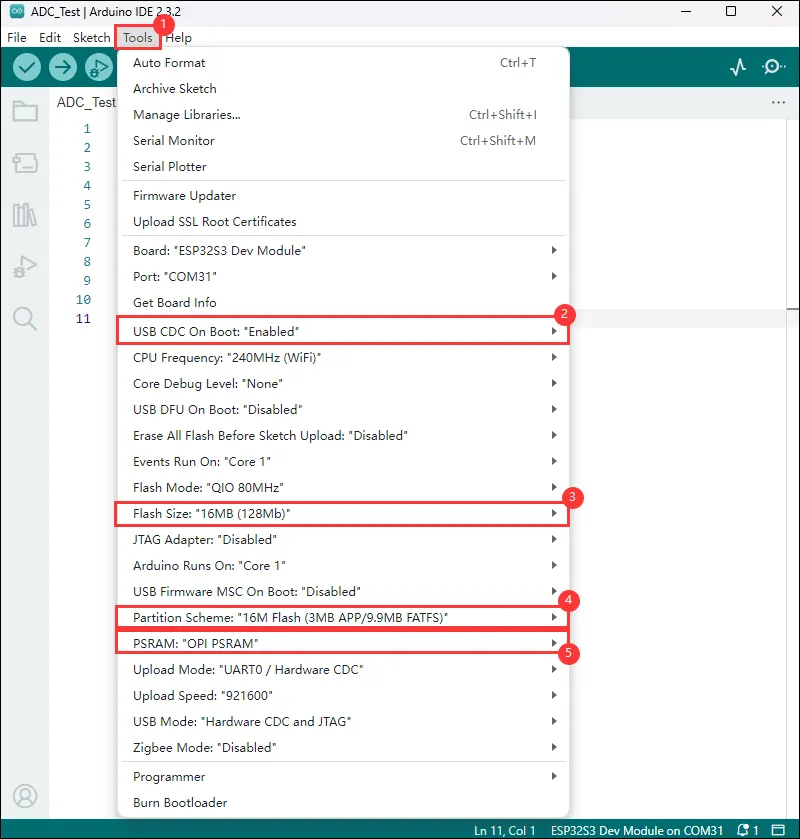The image size is (800, 839).
Task: Click the account profile icon at bottom left
Action: (x=25, y=796)
